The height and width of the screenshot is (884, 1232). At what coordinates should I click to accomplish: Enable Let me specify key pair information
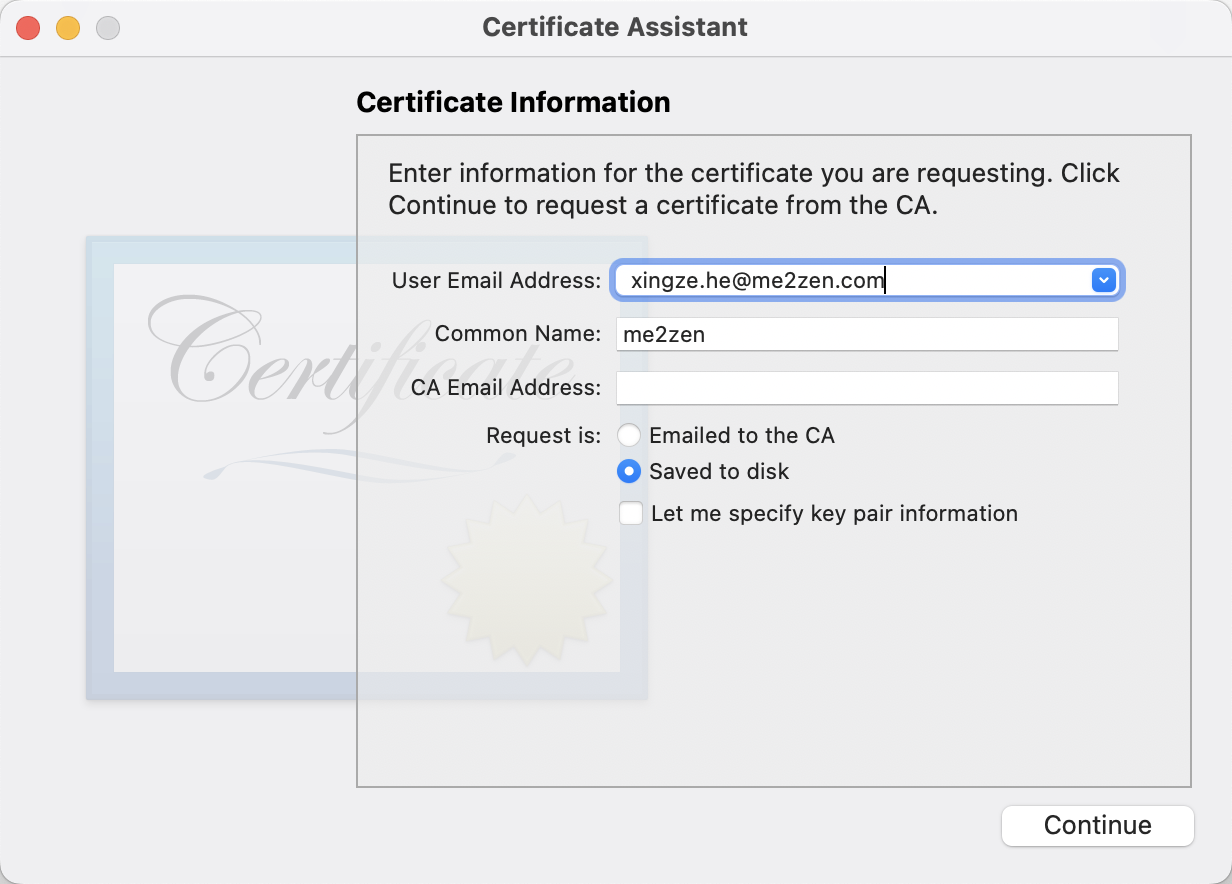pyautogui.click(x=631, y=514)
